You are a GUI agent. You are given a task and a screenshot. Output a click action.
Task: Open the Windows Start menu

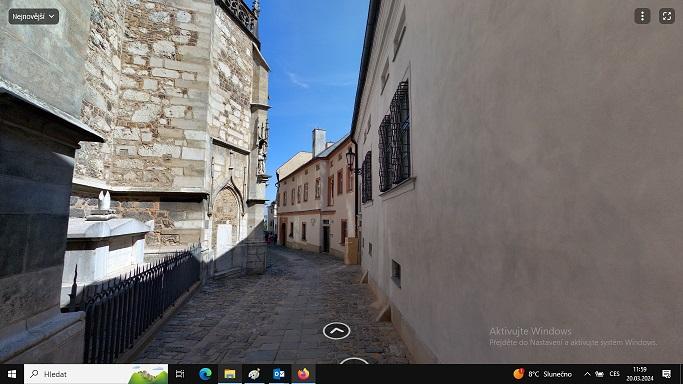(12, 374)
